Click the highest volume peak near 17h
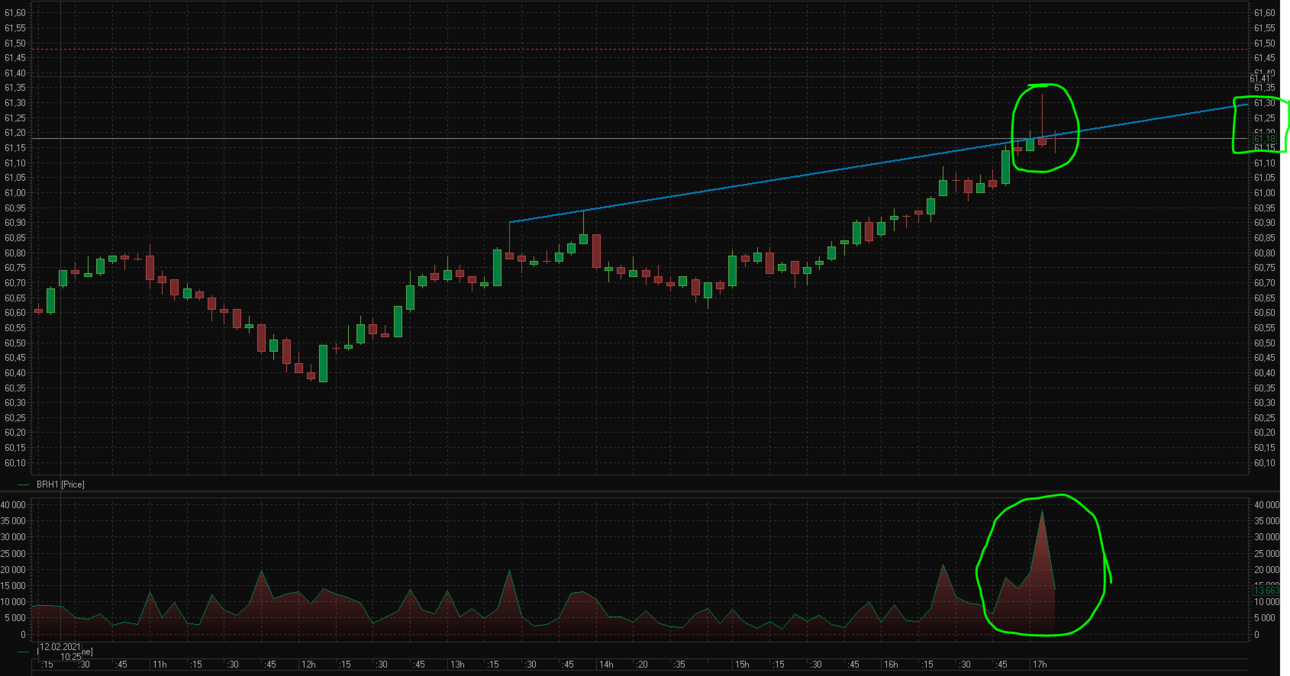The width and height of the screenshot is (1290, 676). (1042, 513)
